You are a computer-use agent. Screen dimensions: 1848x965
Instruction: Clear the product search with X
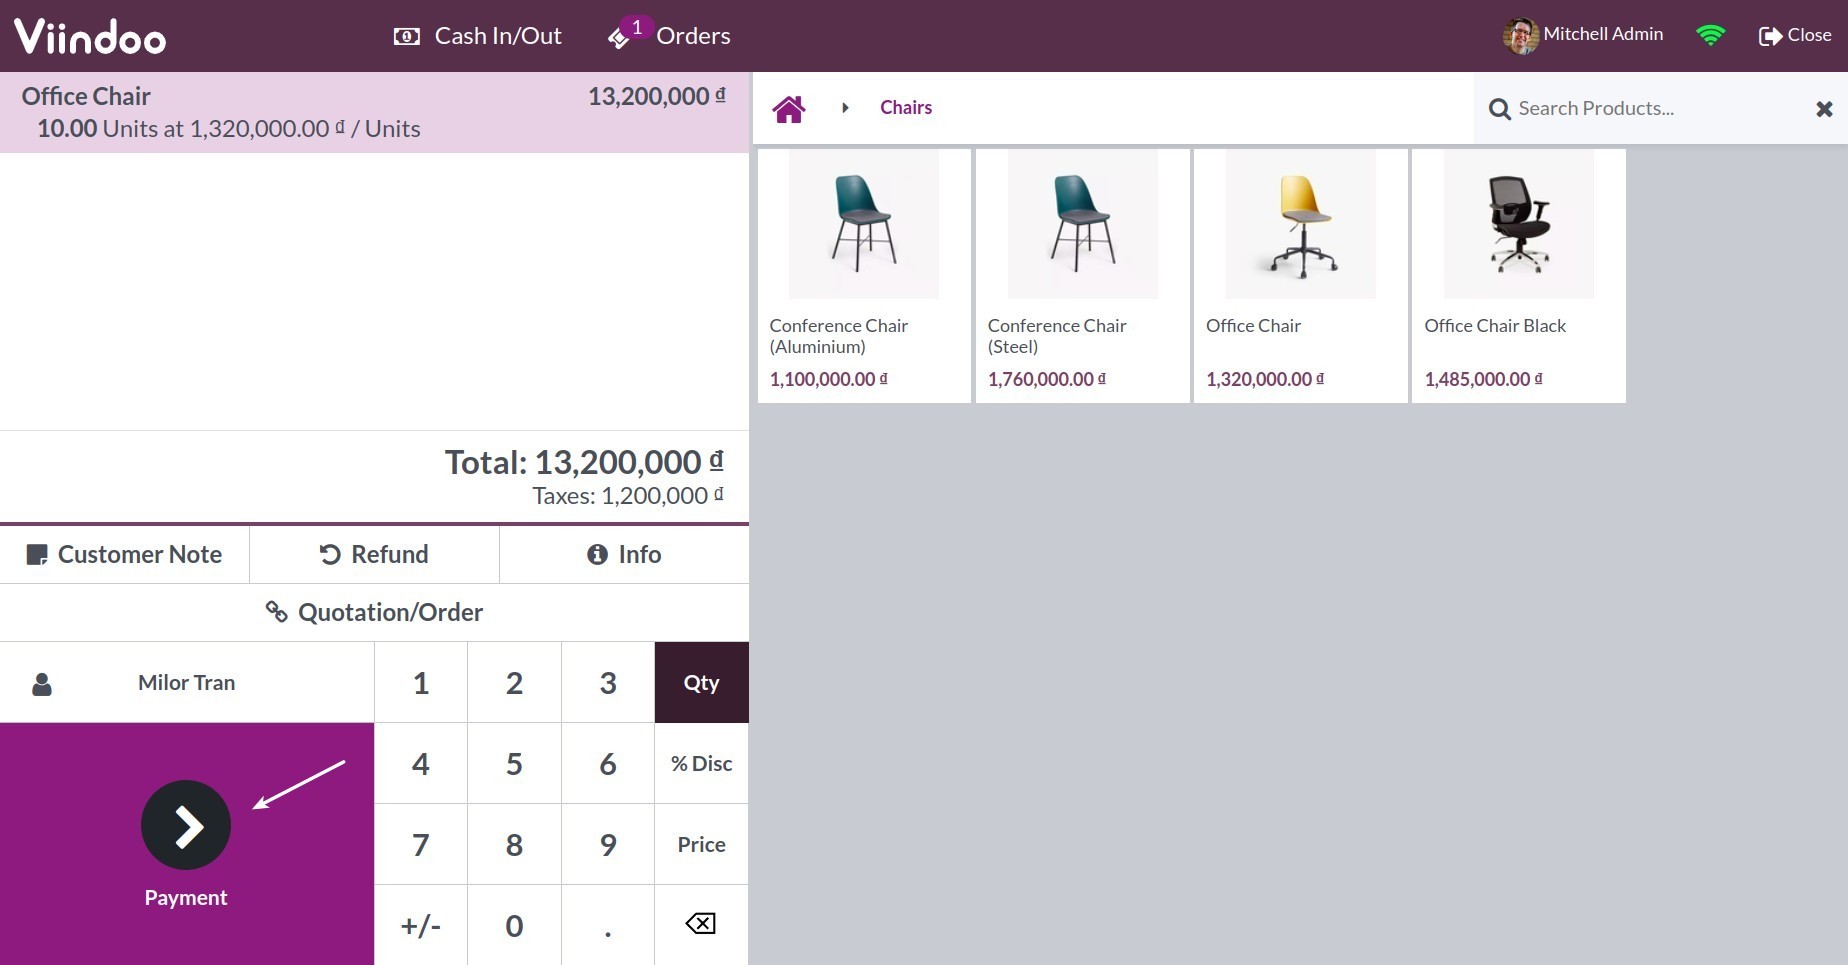(1824, 109)
